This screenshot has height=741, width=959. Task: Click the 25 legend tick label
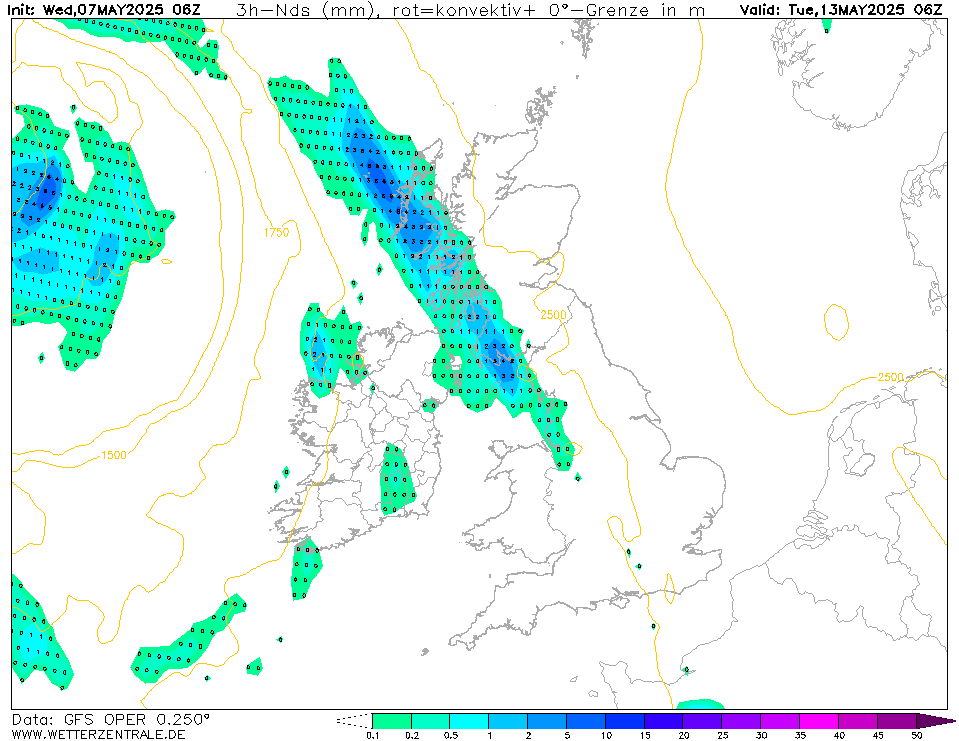722,735
